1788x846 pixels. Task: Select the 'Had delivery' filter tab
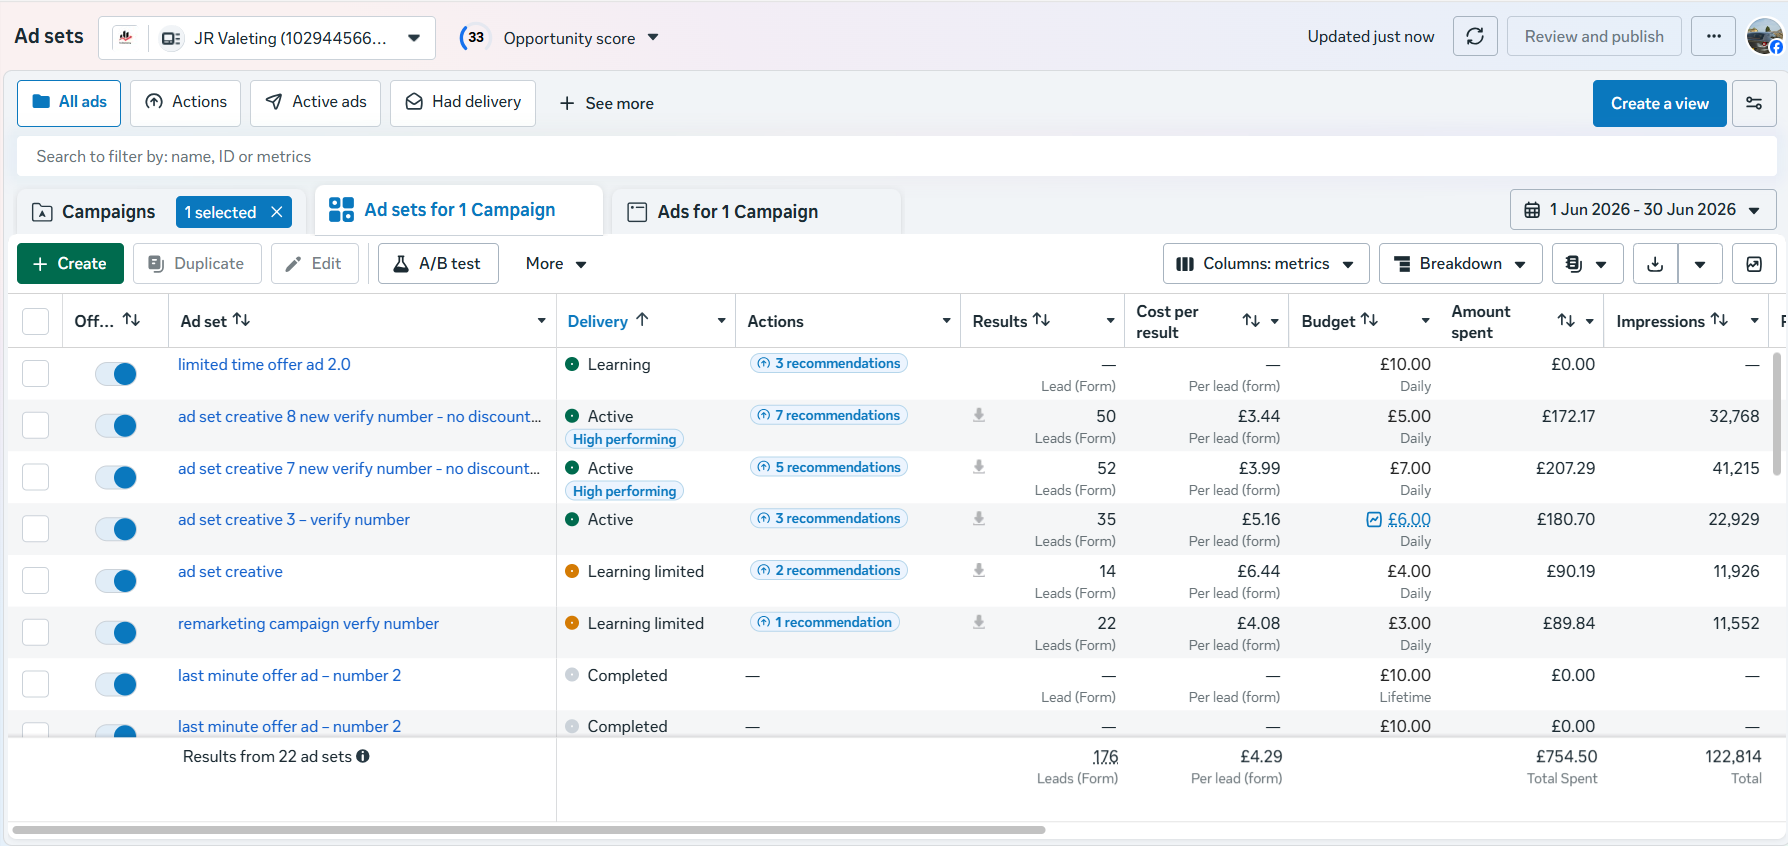pyautogui.click(x=463, y=103)
